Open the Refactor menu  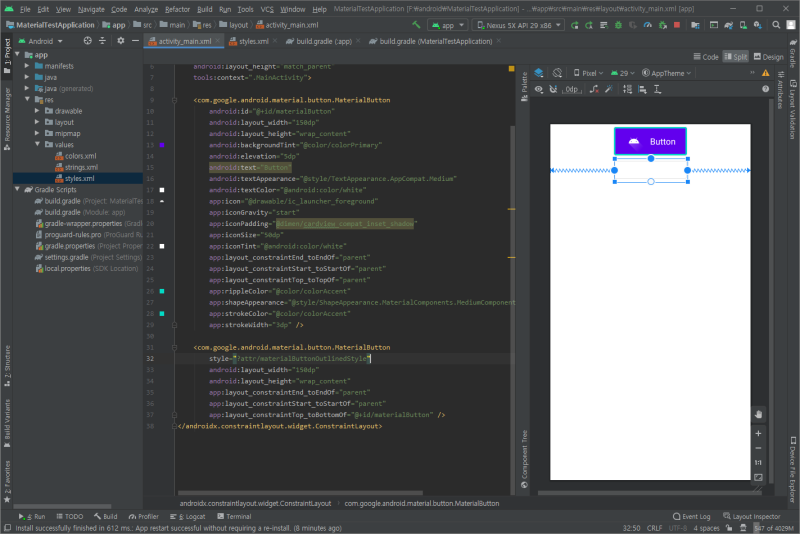pos(177,8)
